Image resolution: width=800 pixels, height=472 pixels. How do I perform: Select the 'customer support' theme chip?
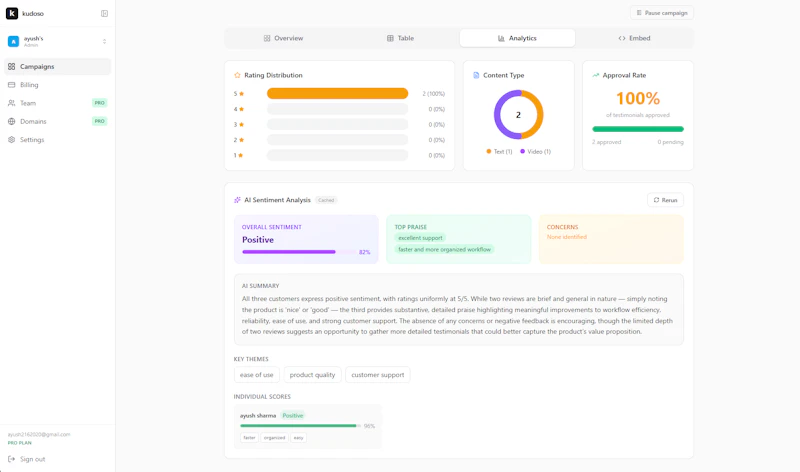[378, 375]
